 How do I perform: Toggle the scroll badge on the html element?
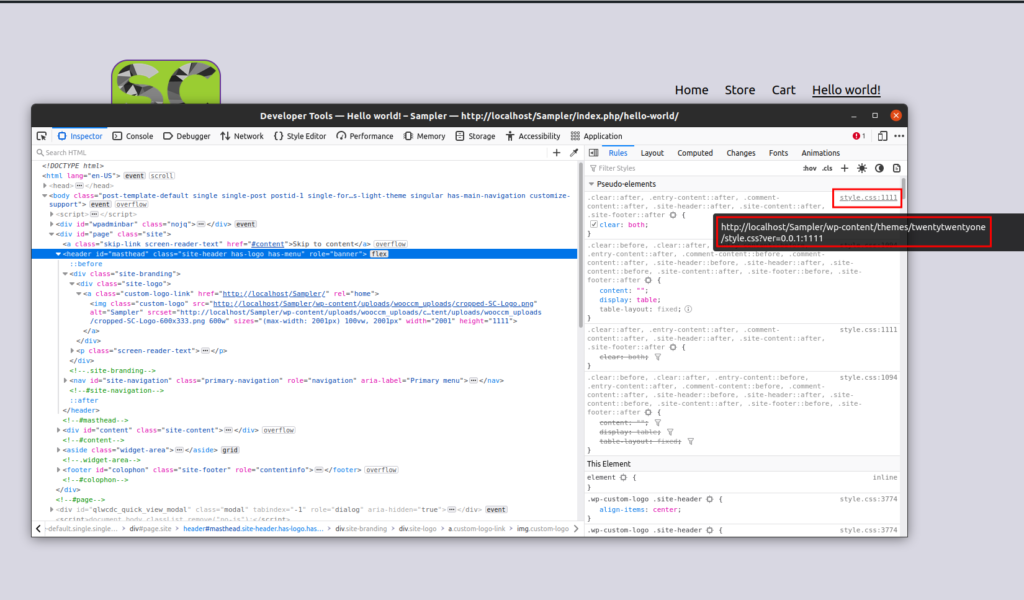click(x=161, y=176)
